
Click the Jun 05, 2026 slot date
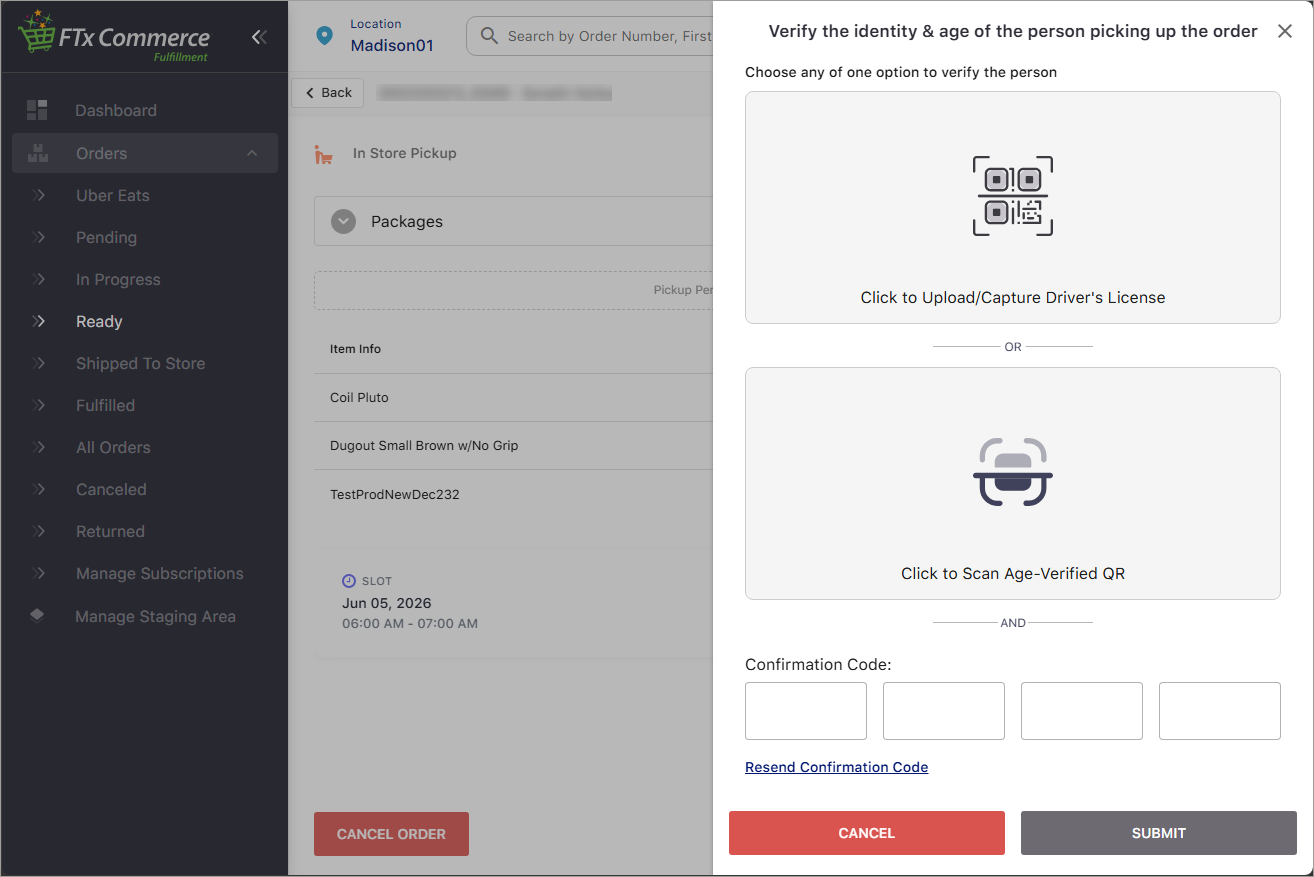click(x=387, y=604)
